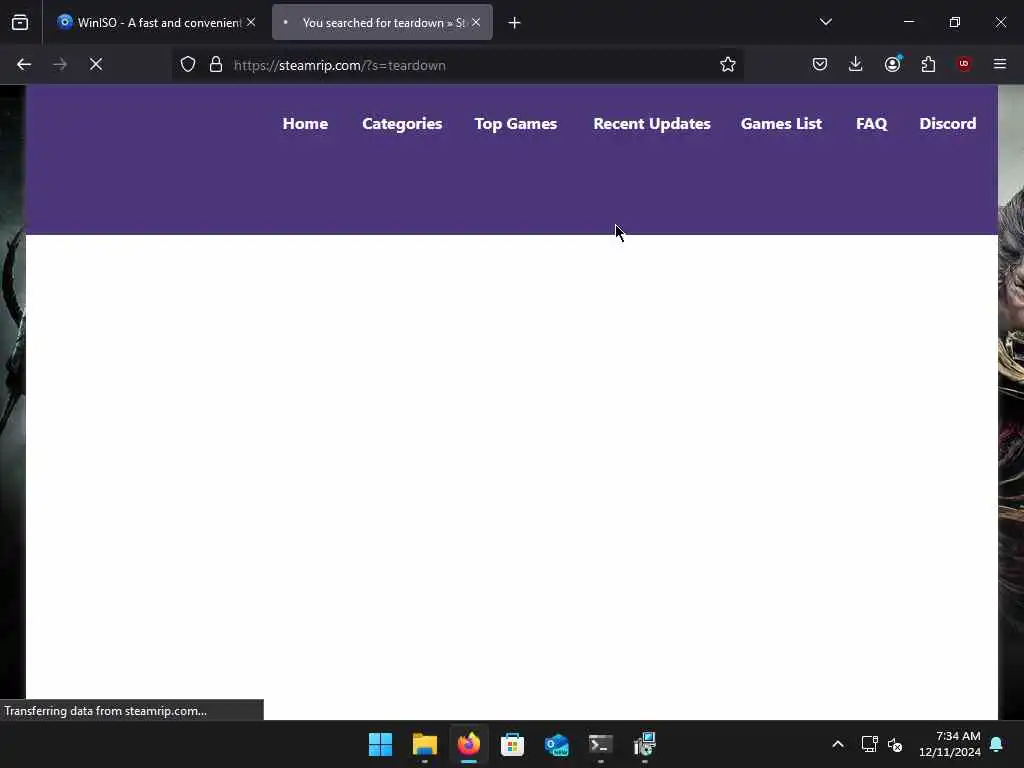
Task: Open the Firefox hamburger application menu
Action: click(1000, 64)
